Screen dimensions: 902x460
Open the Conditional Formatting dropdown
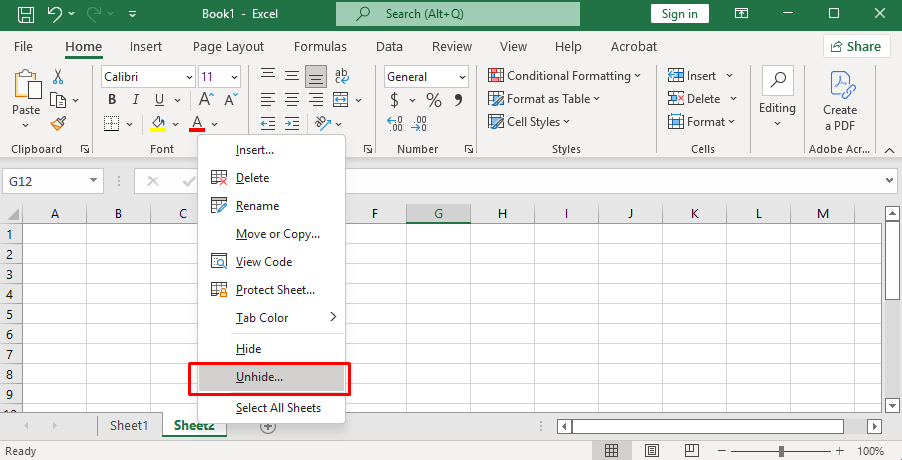565,76
